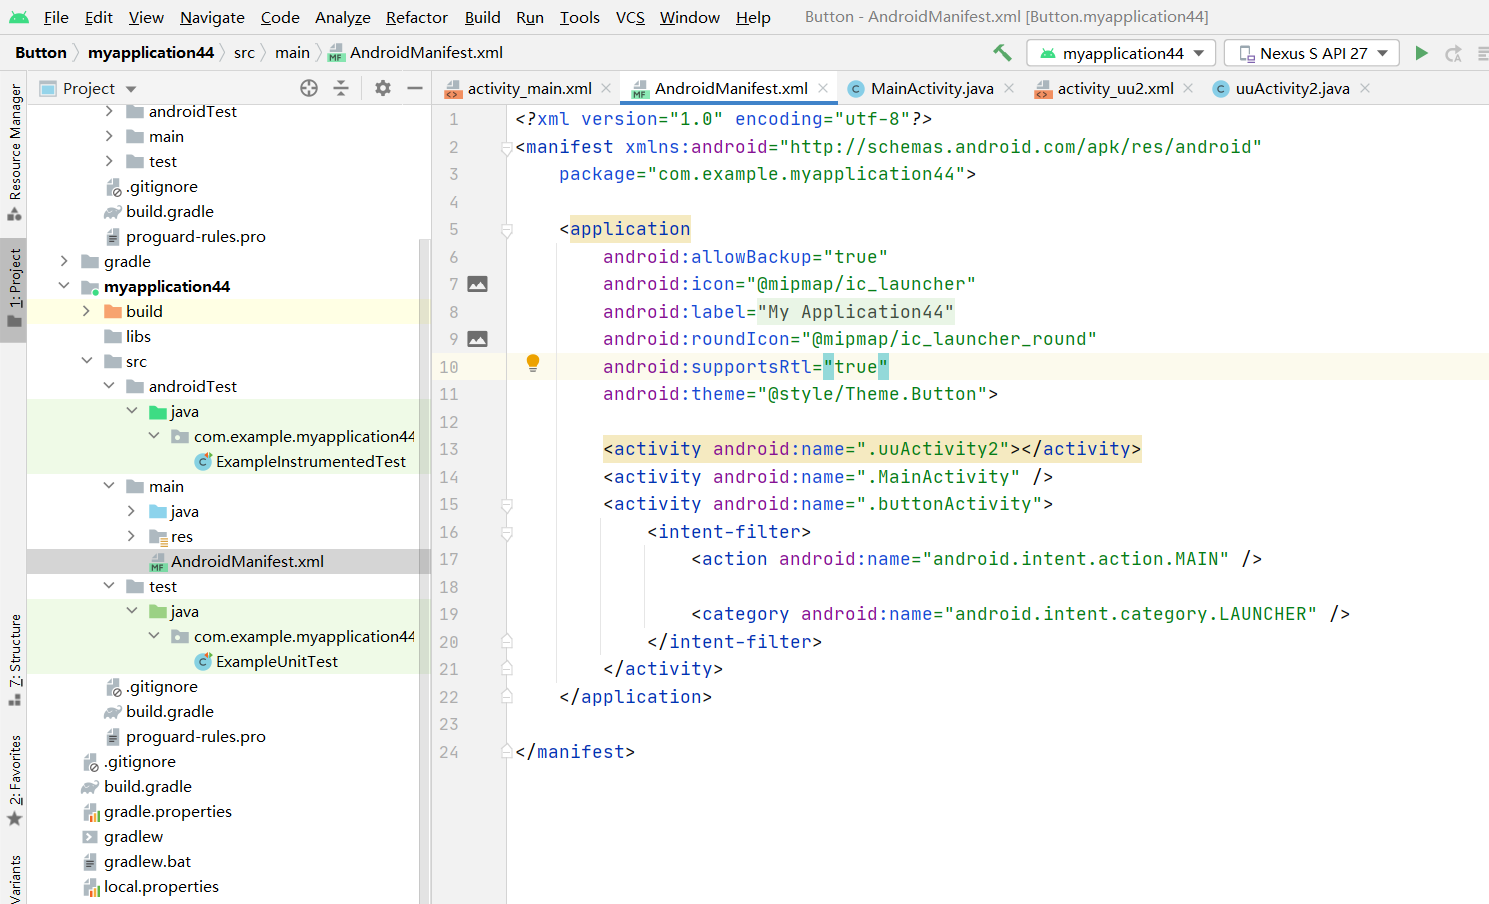1489x904 pixels.
Task: Hide the Project panel with minus icon
Action: click(415, 88)
